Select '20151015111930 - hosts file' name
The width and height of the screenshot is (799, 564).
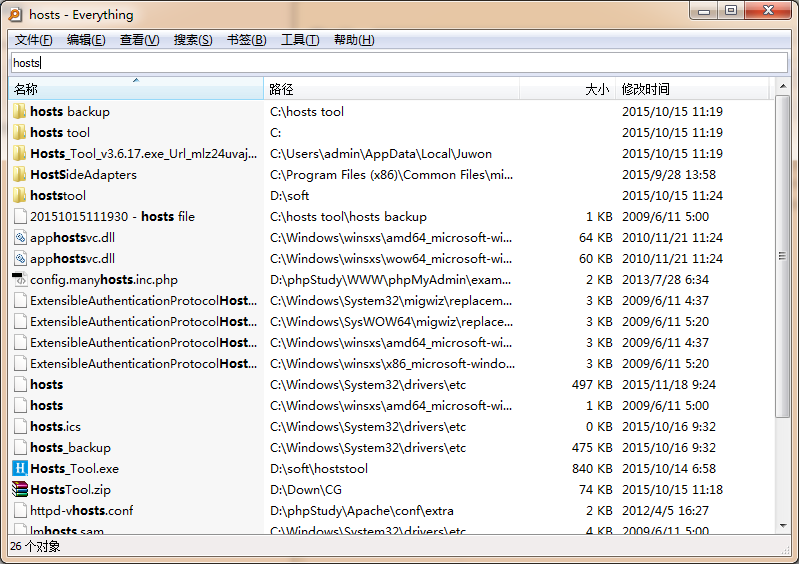[x=113, y=217]
